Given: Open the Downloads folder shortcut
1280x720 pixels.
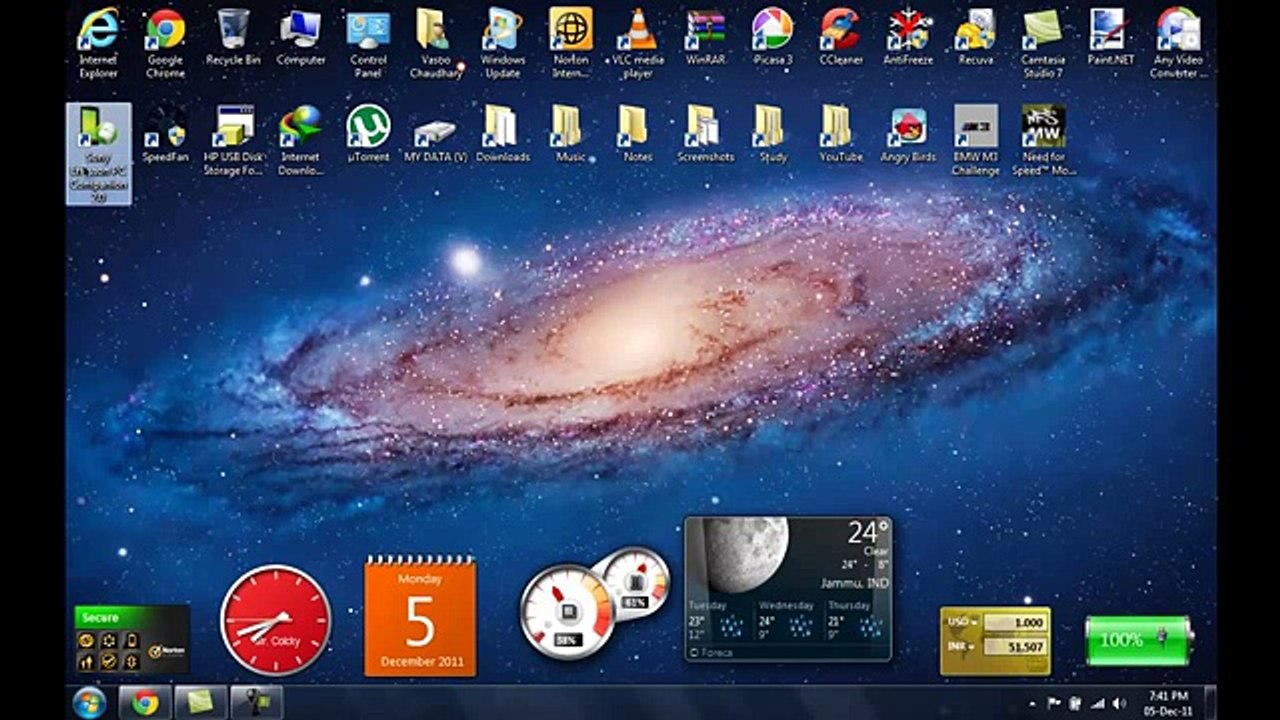Looking at the screenshot, I should (x=503, y=134).
